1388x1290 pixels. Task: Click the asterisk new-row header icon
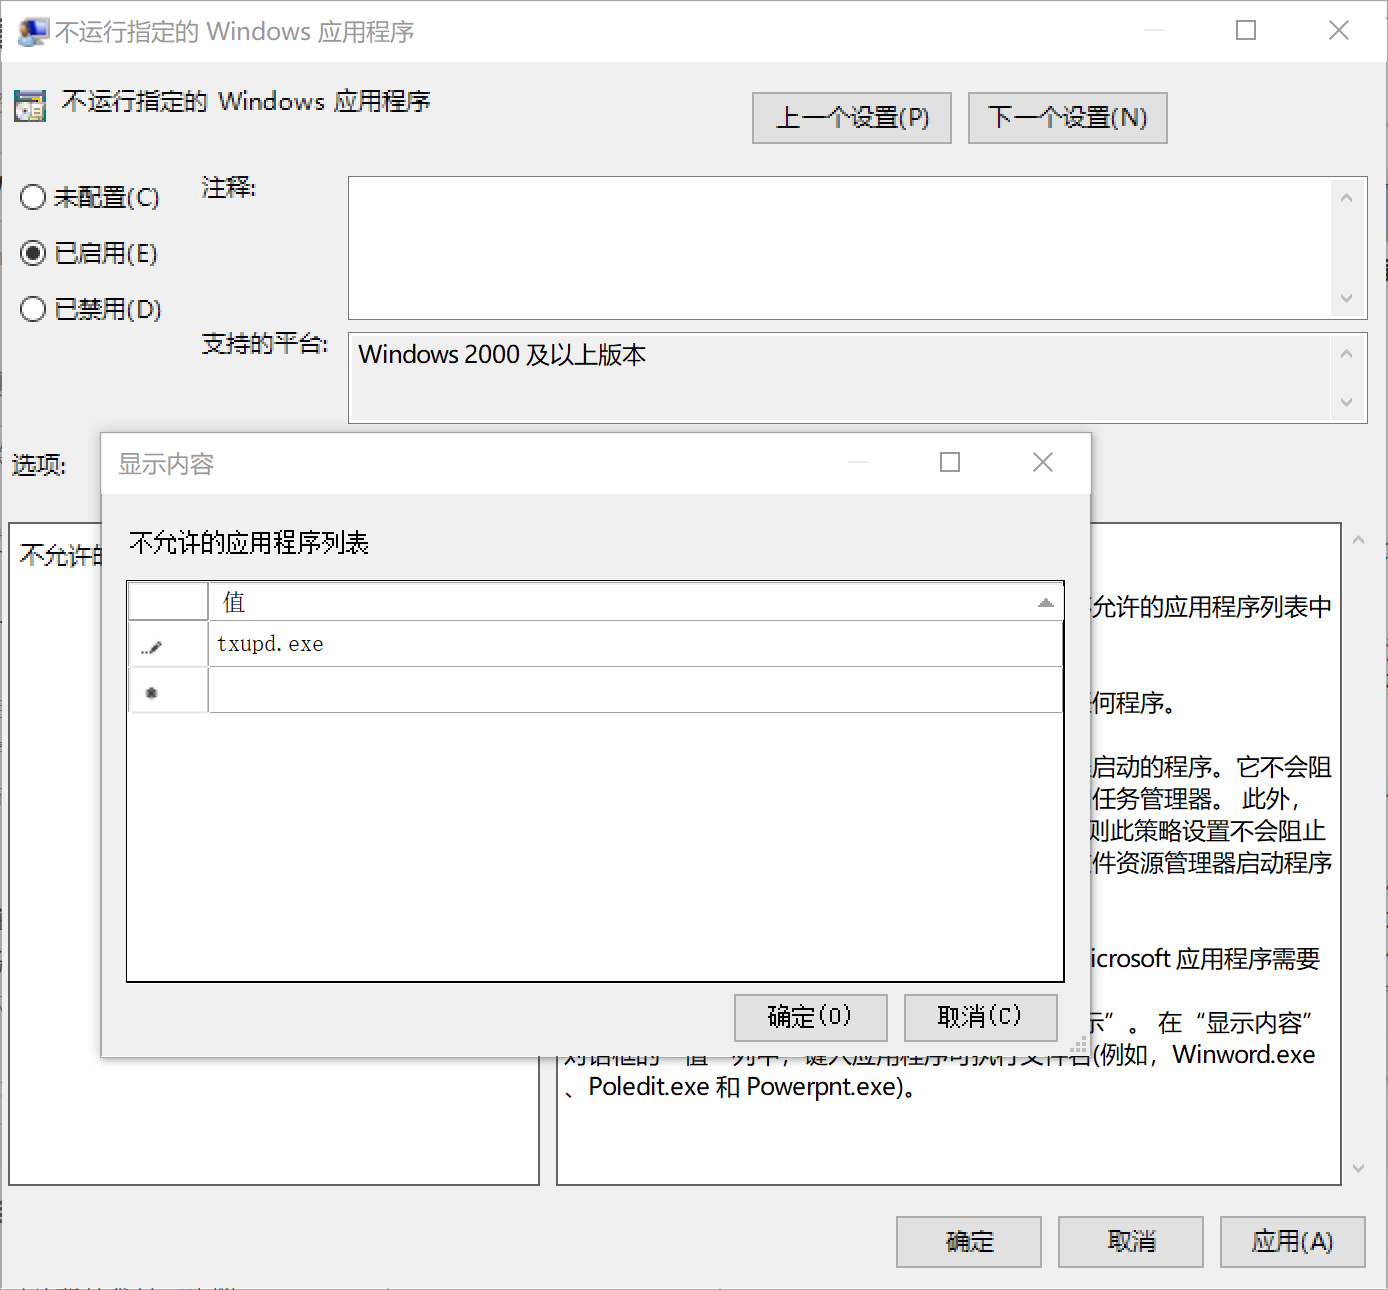point(151,692)
